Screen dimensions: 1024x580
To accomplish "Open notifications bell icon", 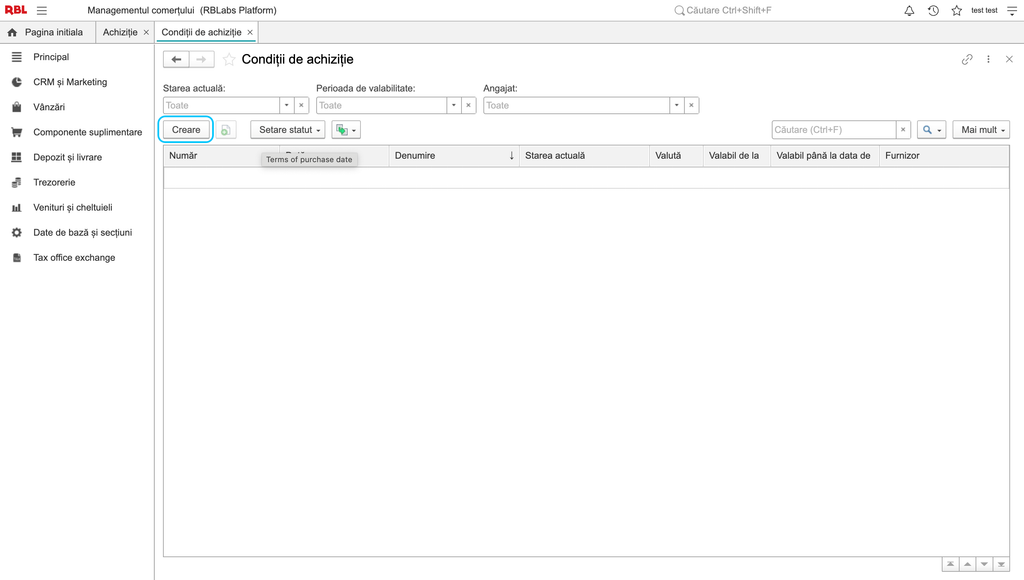I will 909,10.
